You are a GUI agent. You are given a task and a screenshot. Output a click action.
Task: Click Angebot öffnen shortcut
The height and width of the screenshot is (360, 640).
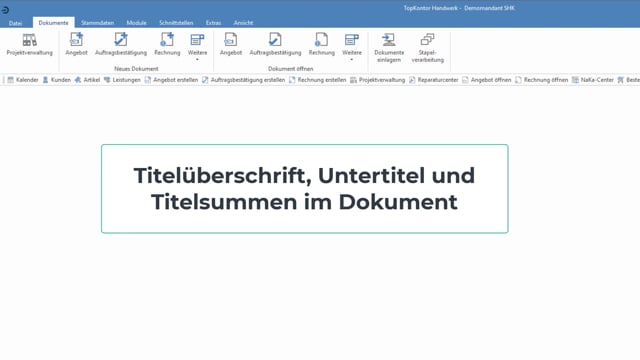487,80
